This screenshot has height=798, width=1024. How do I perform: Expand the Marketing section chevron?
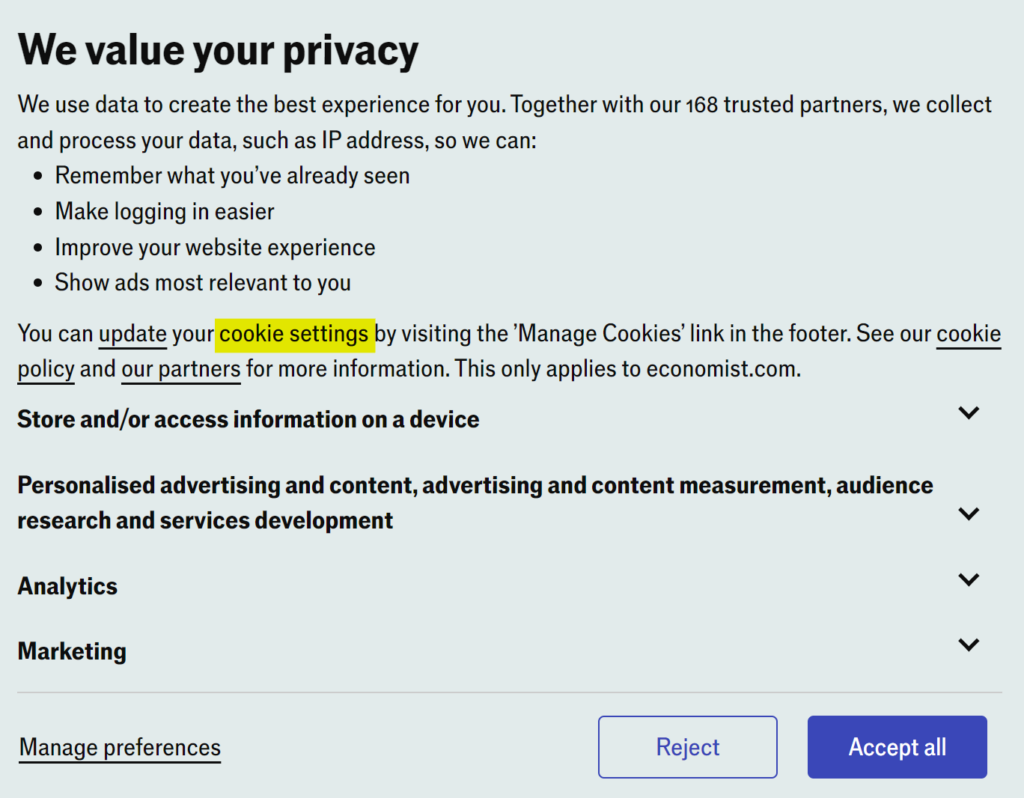pos(968,645)
